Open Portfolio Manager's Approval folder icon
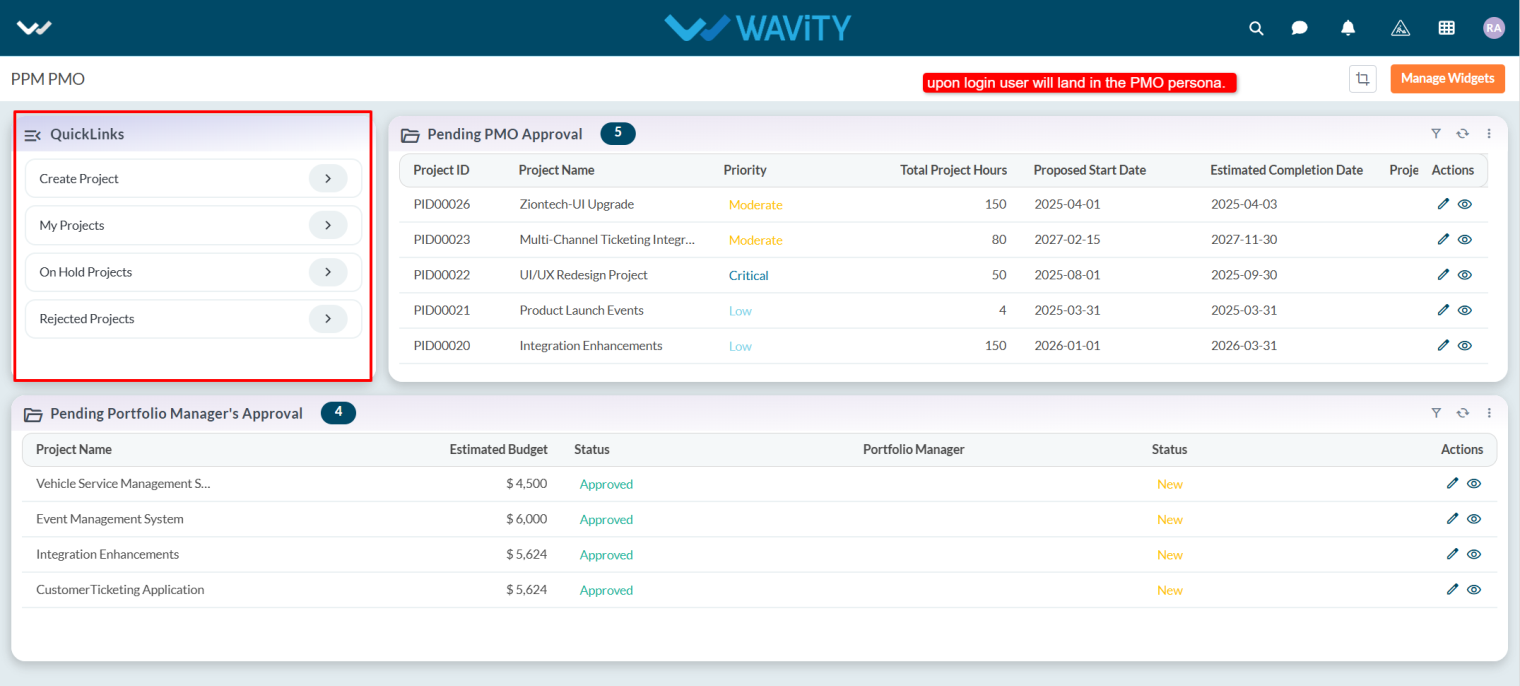1520x686 pixels. (x=33, y=414)
